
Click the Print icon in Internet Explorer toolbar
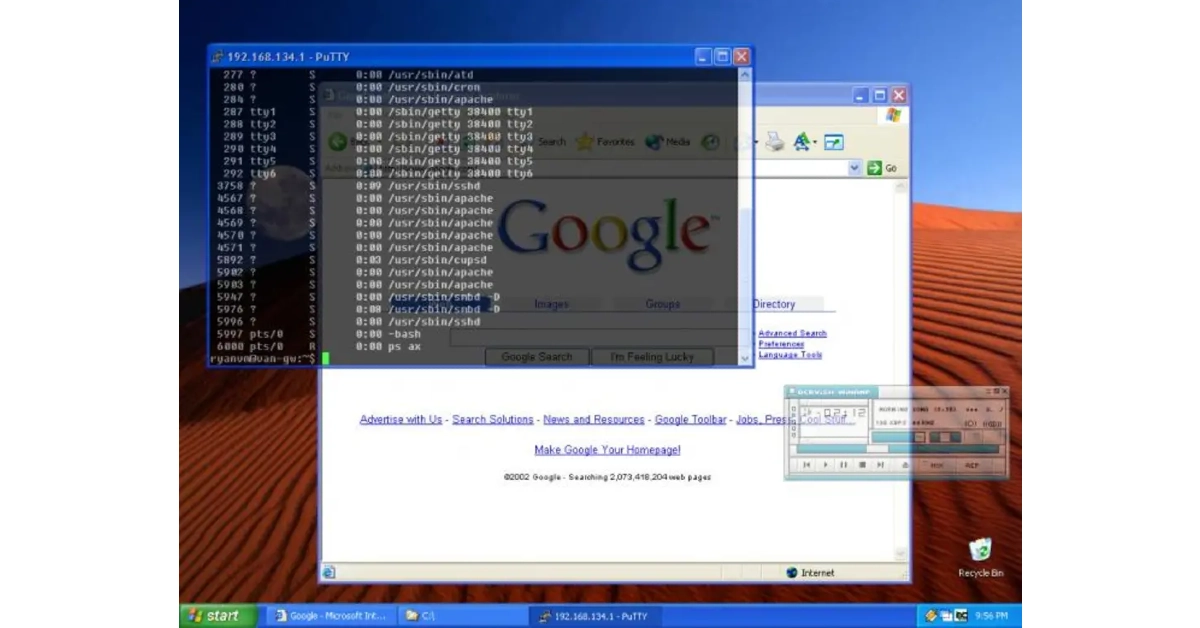(775, 142)
